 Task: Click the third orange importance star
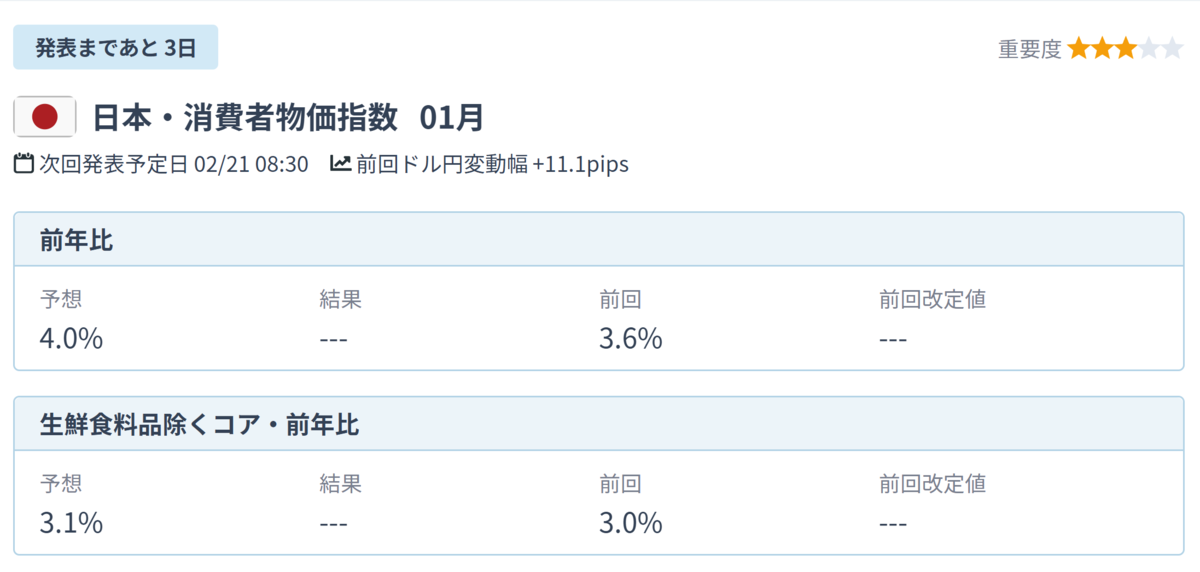pyautogui.click(x=1125, y=48)
